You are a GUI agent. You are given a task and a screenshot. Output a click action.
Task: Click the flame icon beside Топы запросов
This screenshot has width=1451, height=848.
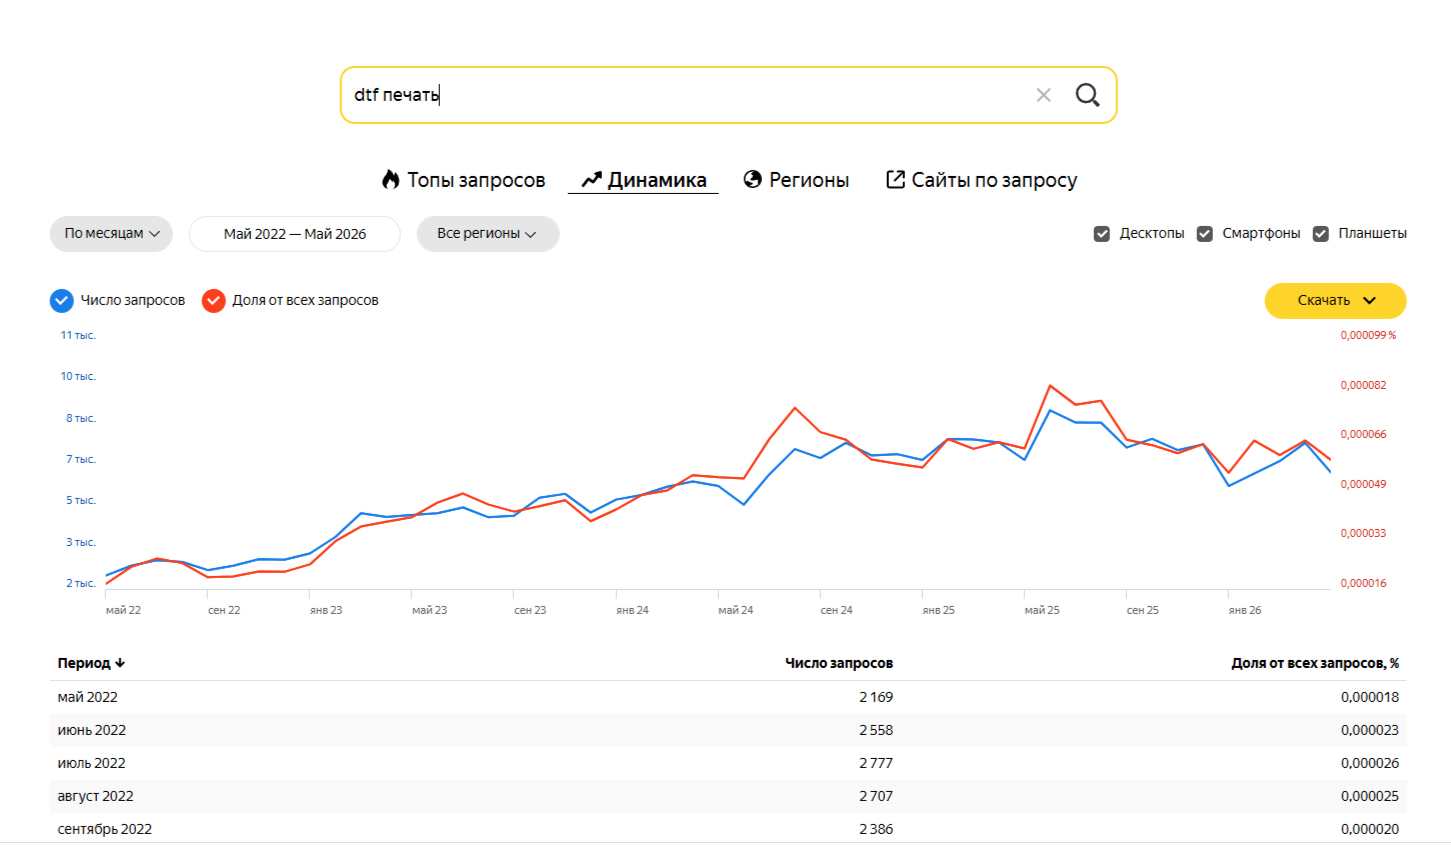coord(391,179)
